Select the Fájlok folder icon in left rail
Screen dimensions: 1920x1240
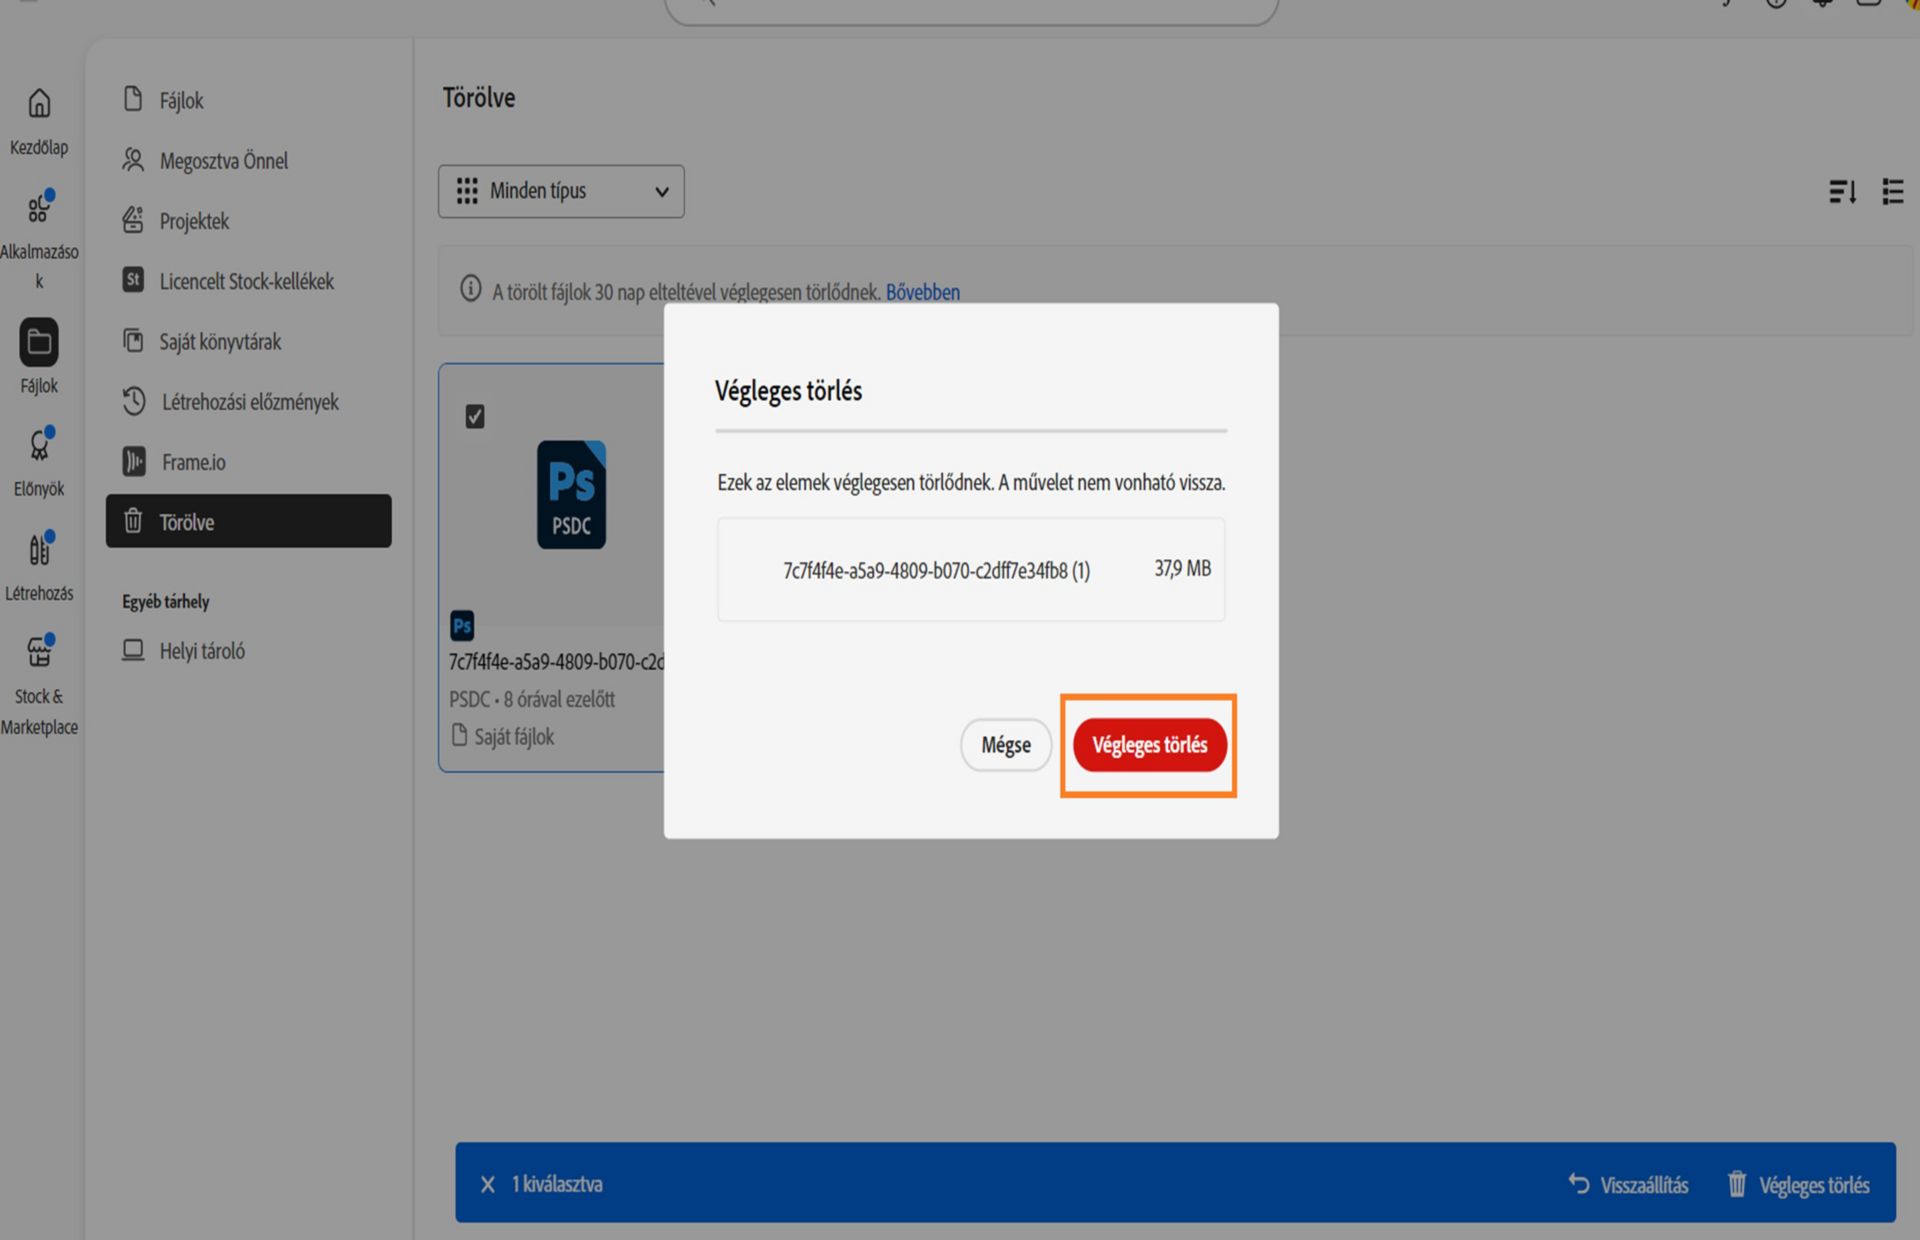pyautogui.click(x=39, y=342)
